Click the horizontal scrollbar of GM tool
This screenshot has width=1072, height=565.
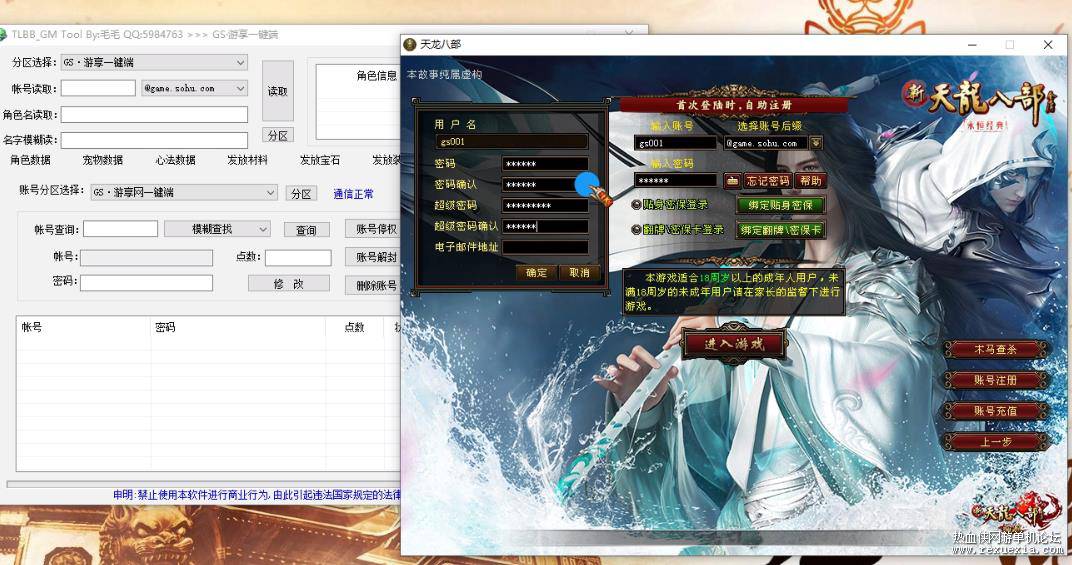pos(204,484)
